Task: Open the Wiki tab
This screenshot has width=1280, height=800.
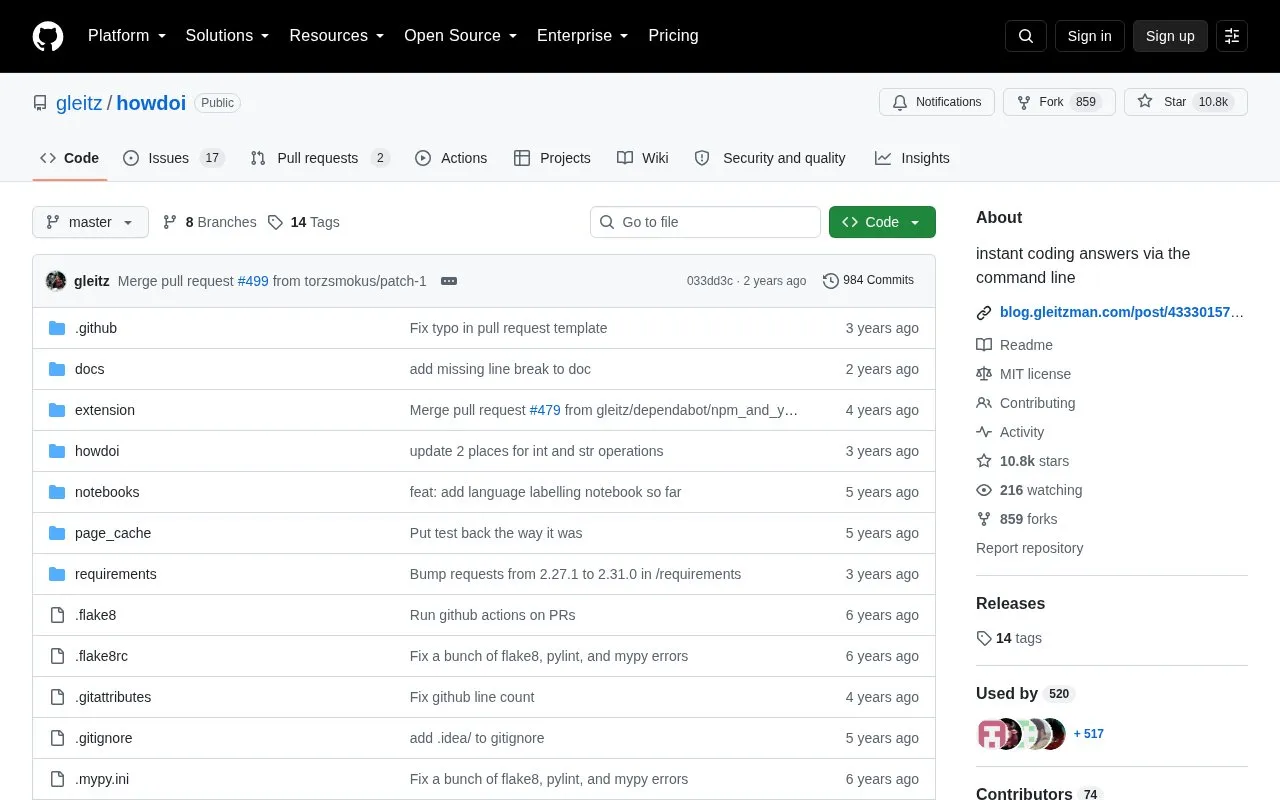Action: point(643,158)
